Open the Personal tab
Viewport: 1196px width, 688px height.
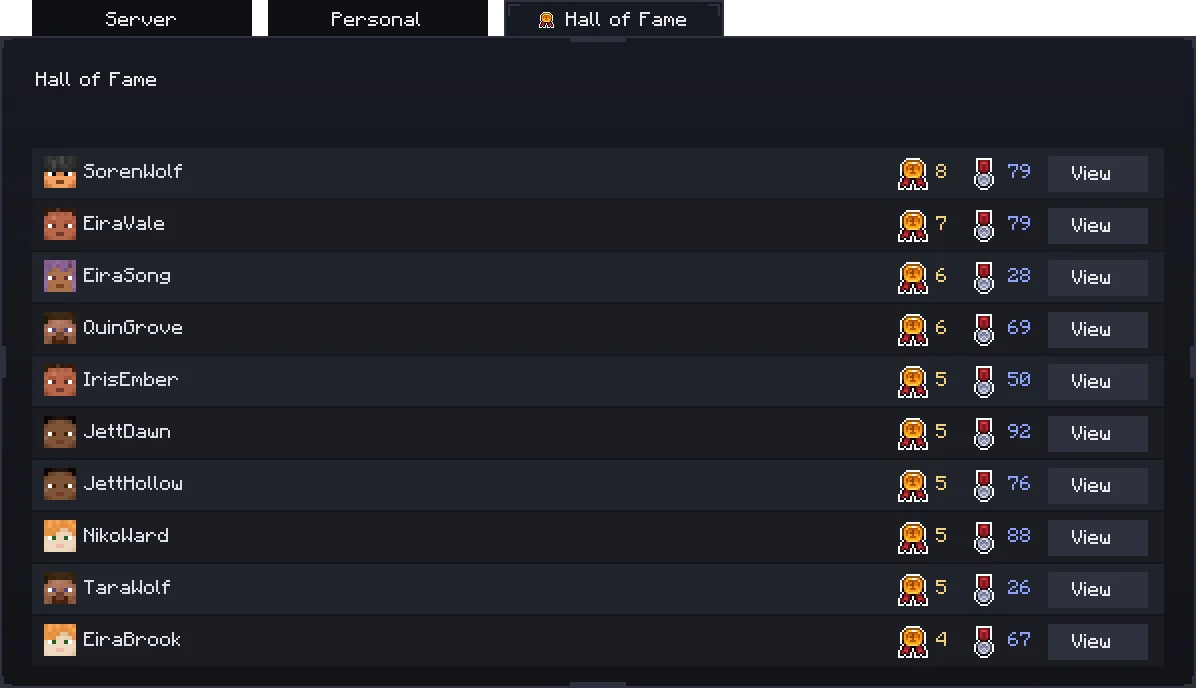(375, 19)
